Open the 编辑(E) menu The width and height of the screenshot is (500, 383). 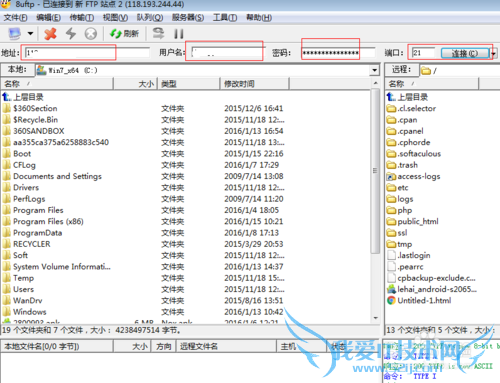pyautogui.click(x=48, y=17)
